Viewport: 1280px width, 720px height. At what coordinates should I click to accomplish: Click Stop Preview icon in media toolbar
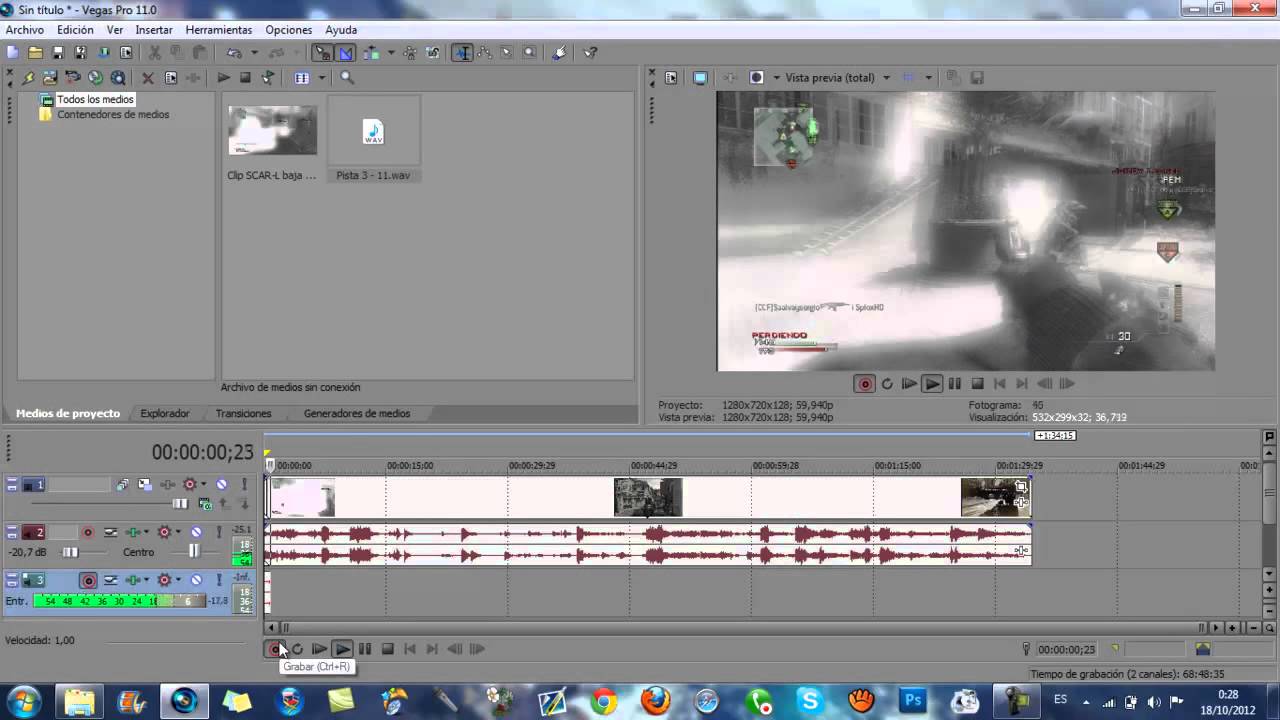245,77
